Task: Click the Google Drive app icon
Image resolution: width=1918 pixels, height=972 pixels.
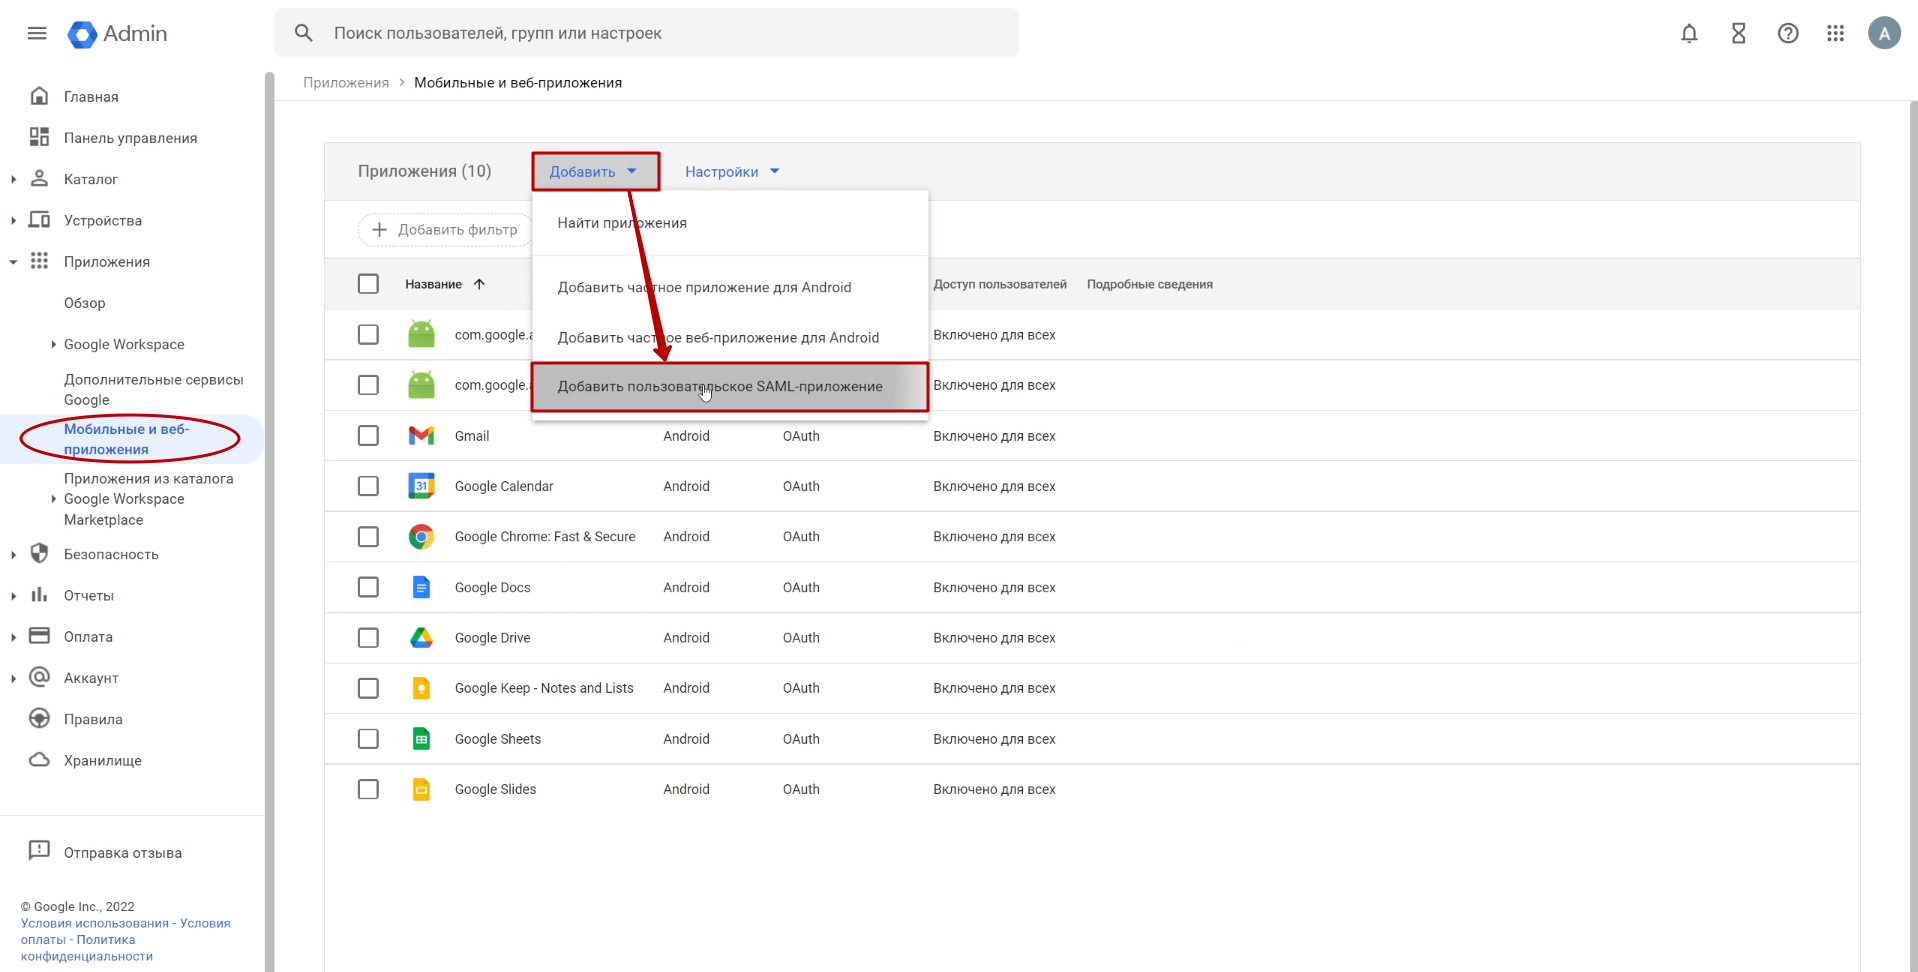Action: [x=421, y=638]
